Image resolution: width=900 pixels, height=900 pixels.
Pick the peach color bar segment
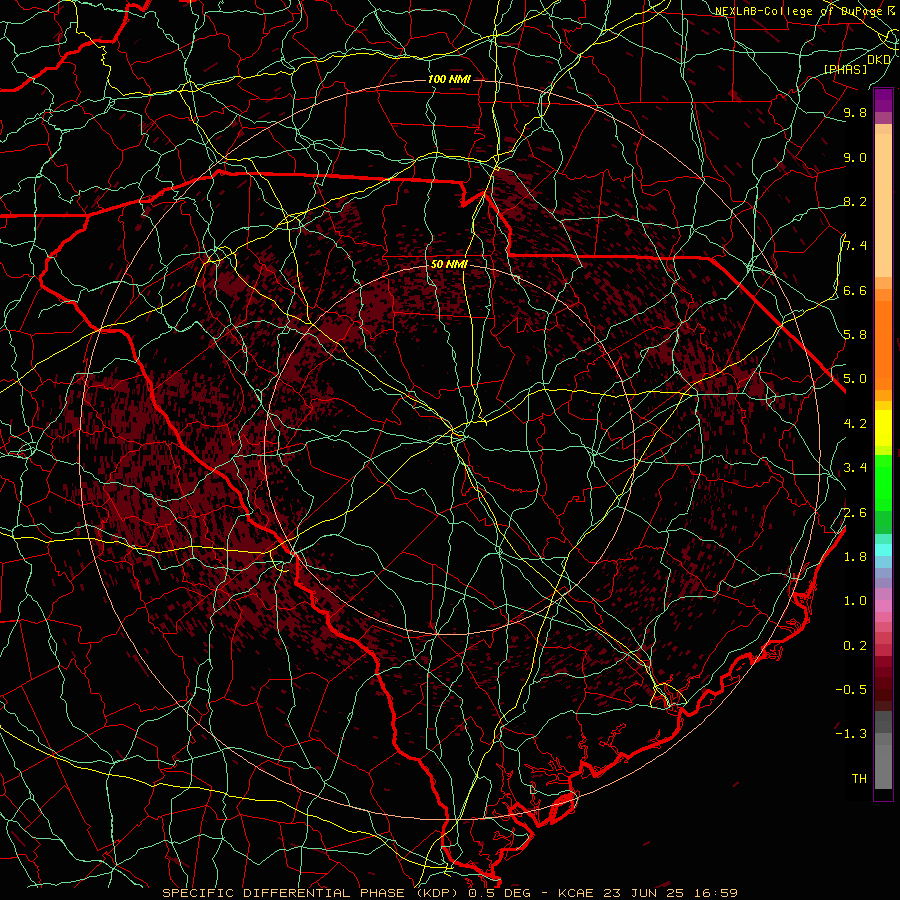pos(883,207)
